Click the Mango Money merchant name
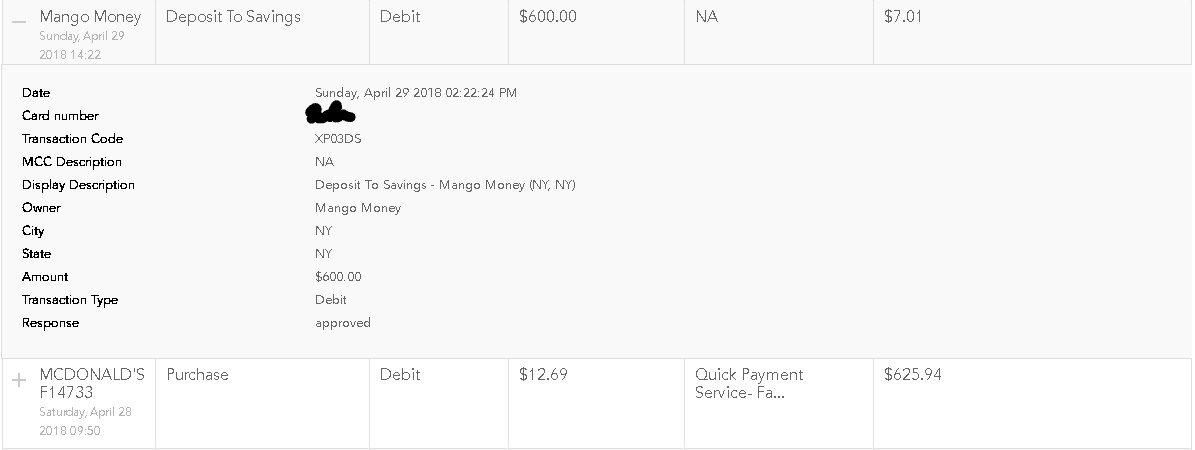Image resolution: width=1195 pixels, height=450 pixels. [x=90, y=17]
